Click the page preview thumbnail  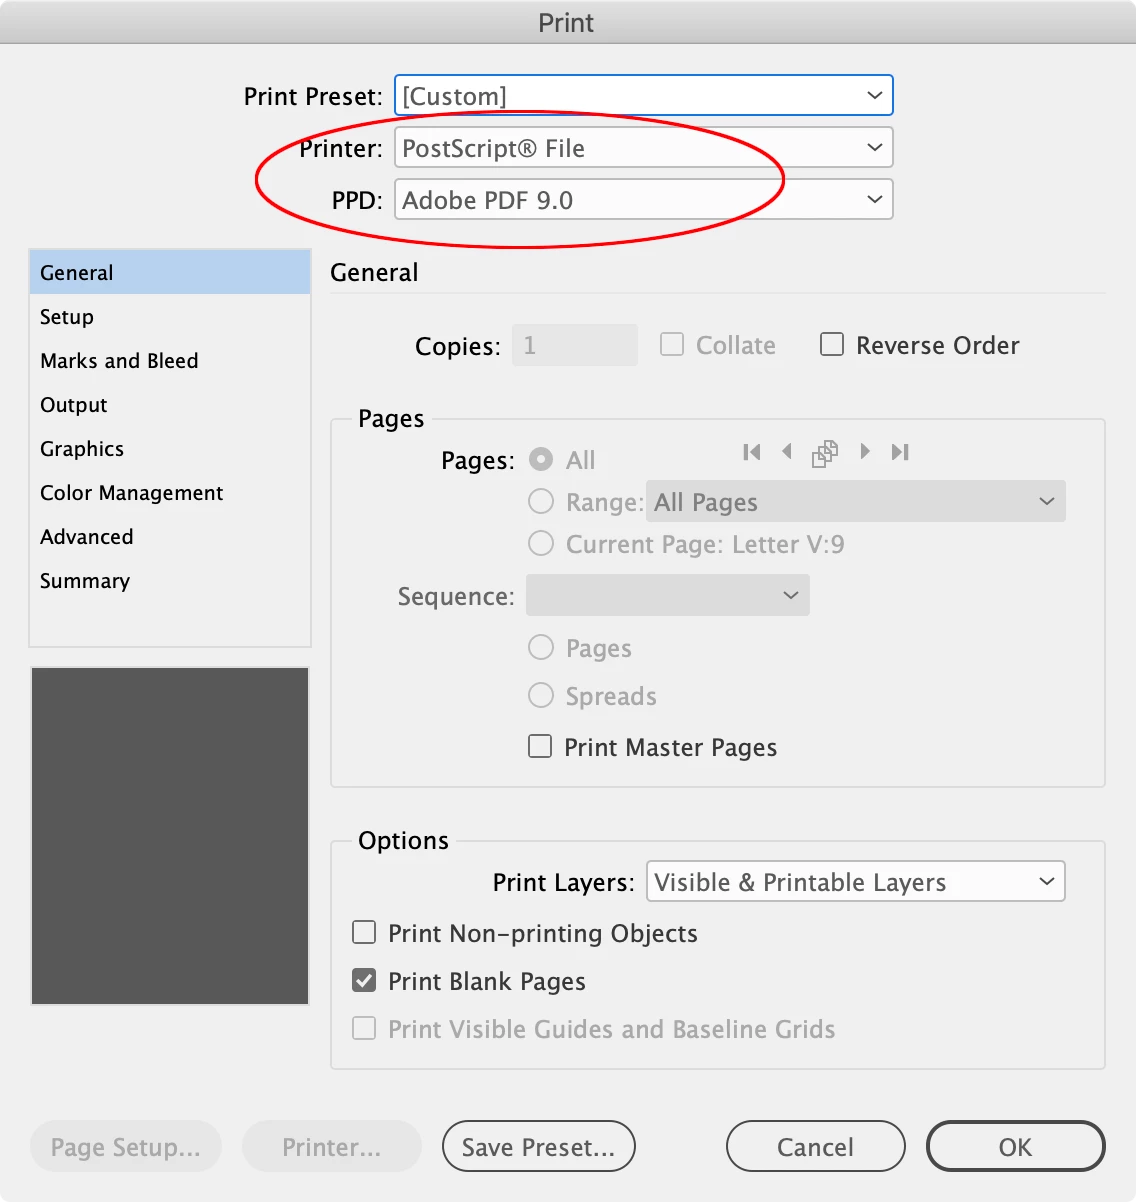[x=170, y=836]
